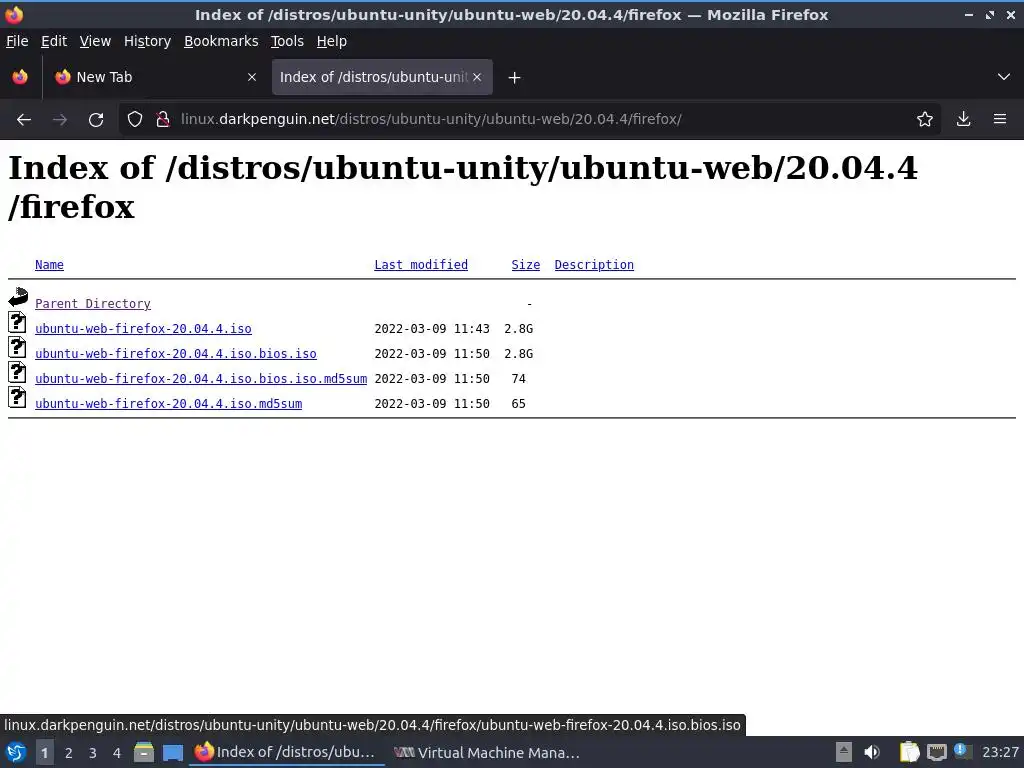Click the update notifier tray icon
Viewport: 1024px width, 768px height.
963,751
